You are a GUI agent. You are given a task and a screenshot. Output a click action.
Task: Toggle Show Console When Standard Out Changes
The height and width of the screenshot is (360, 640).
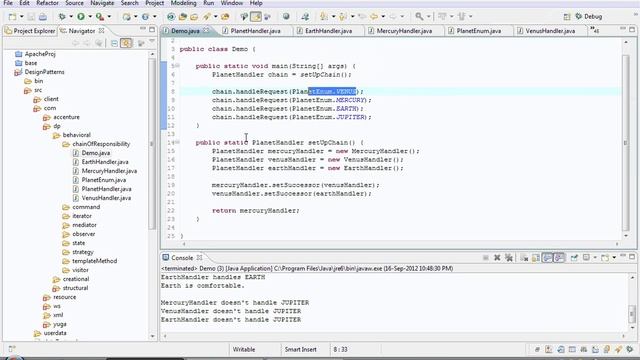(547, 258)
